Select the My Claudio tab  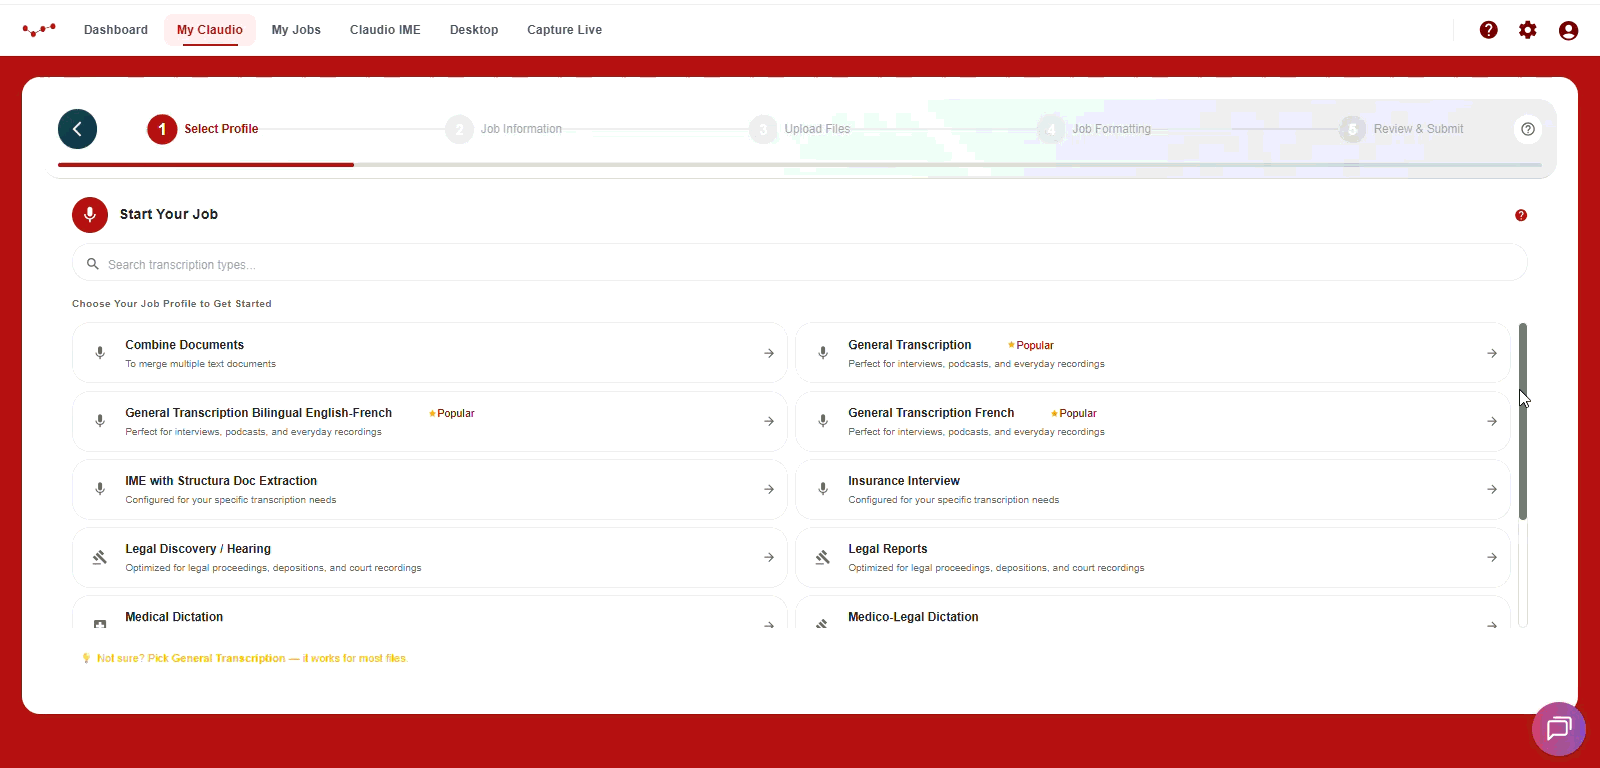[210, 30]
